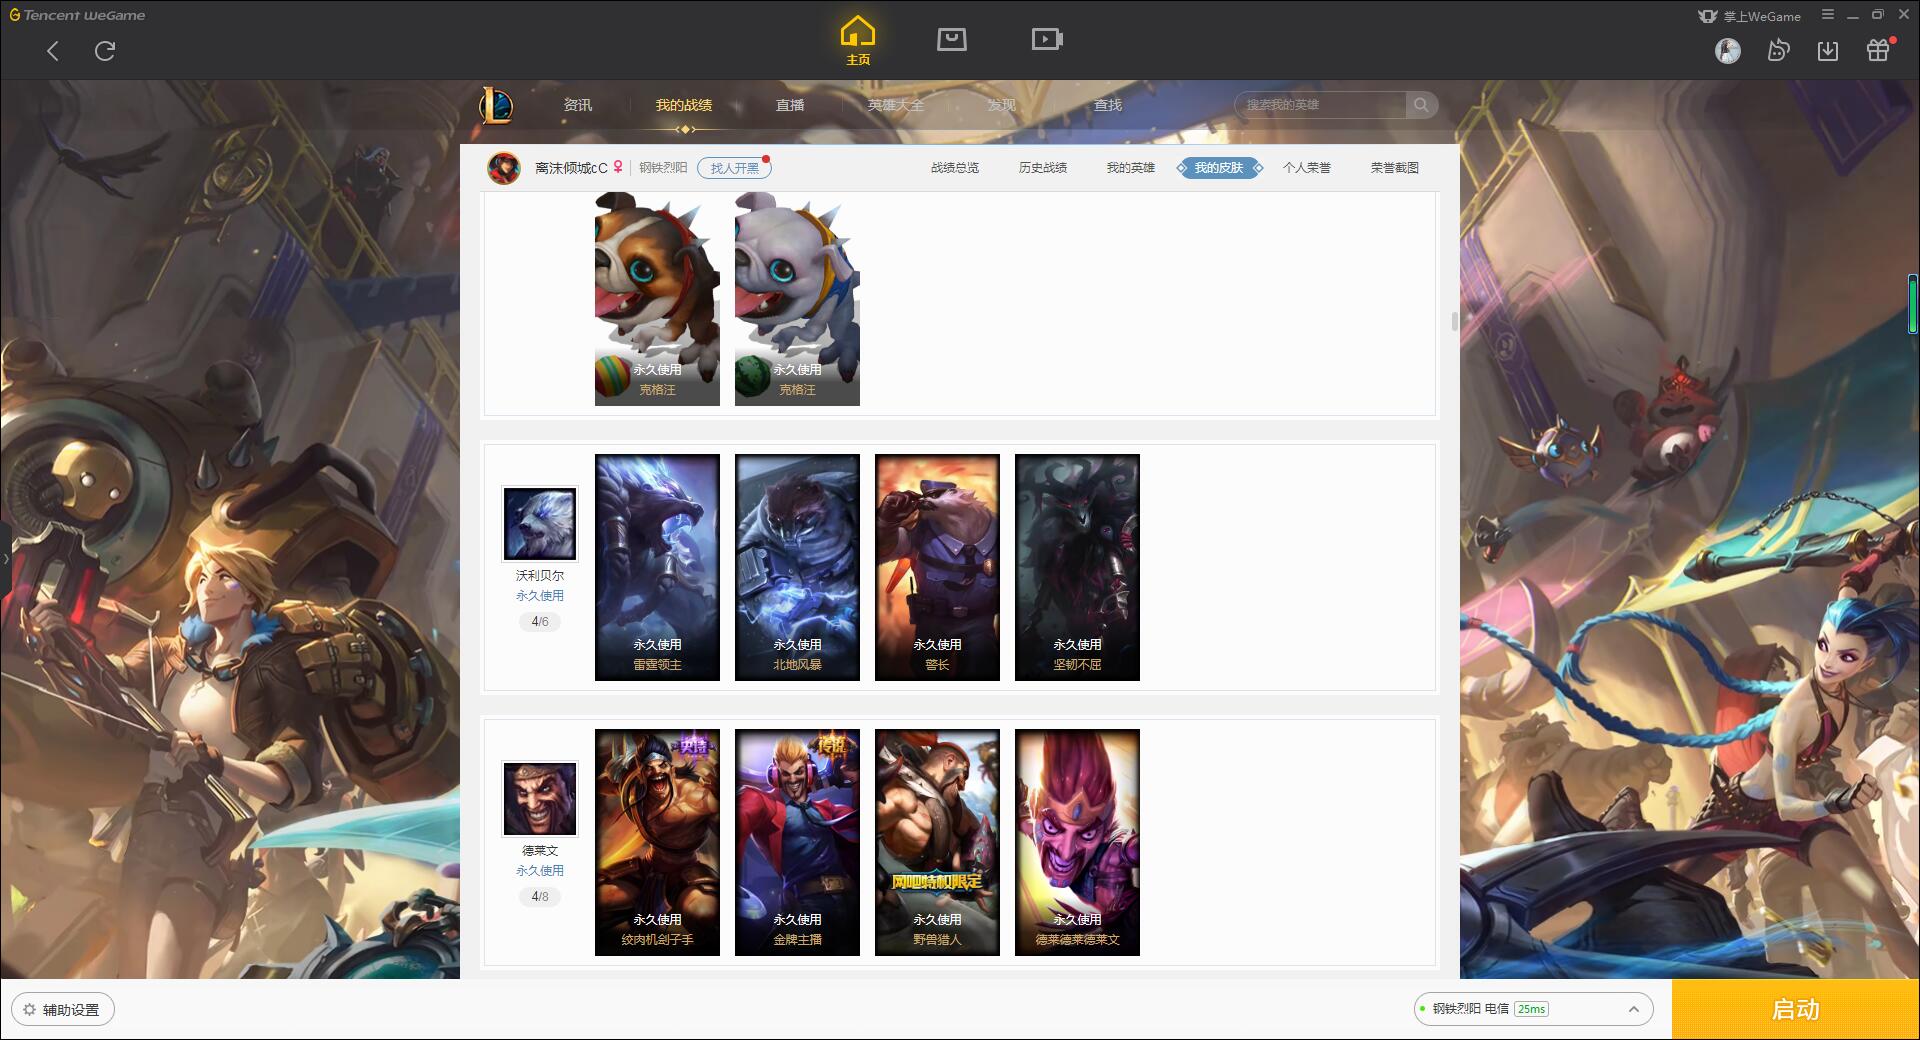The width and height of the screenshot is (1920, 1040).
Task: Open the 警长 skin card
Action: [937, 568]
